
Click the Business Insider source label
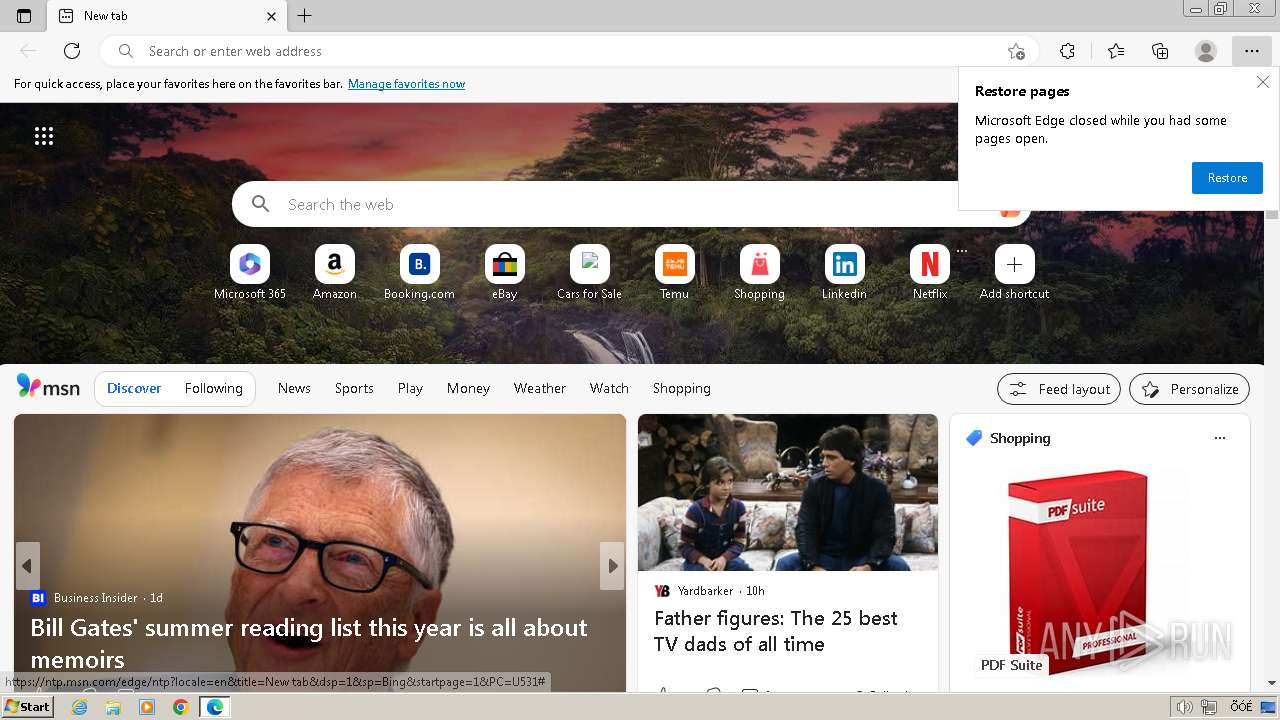coord(96,598)
